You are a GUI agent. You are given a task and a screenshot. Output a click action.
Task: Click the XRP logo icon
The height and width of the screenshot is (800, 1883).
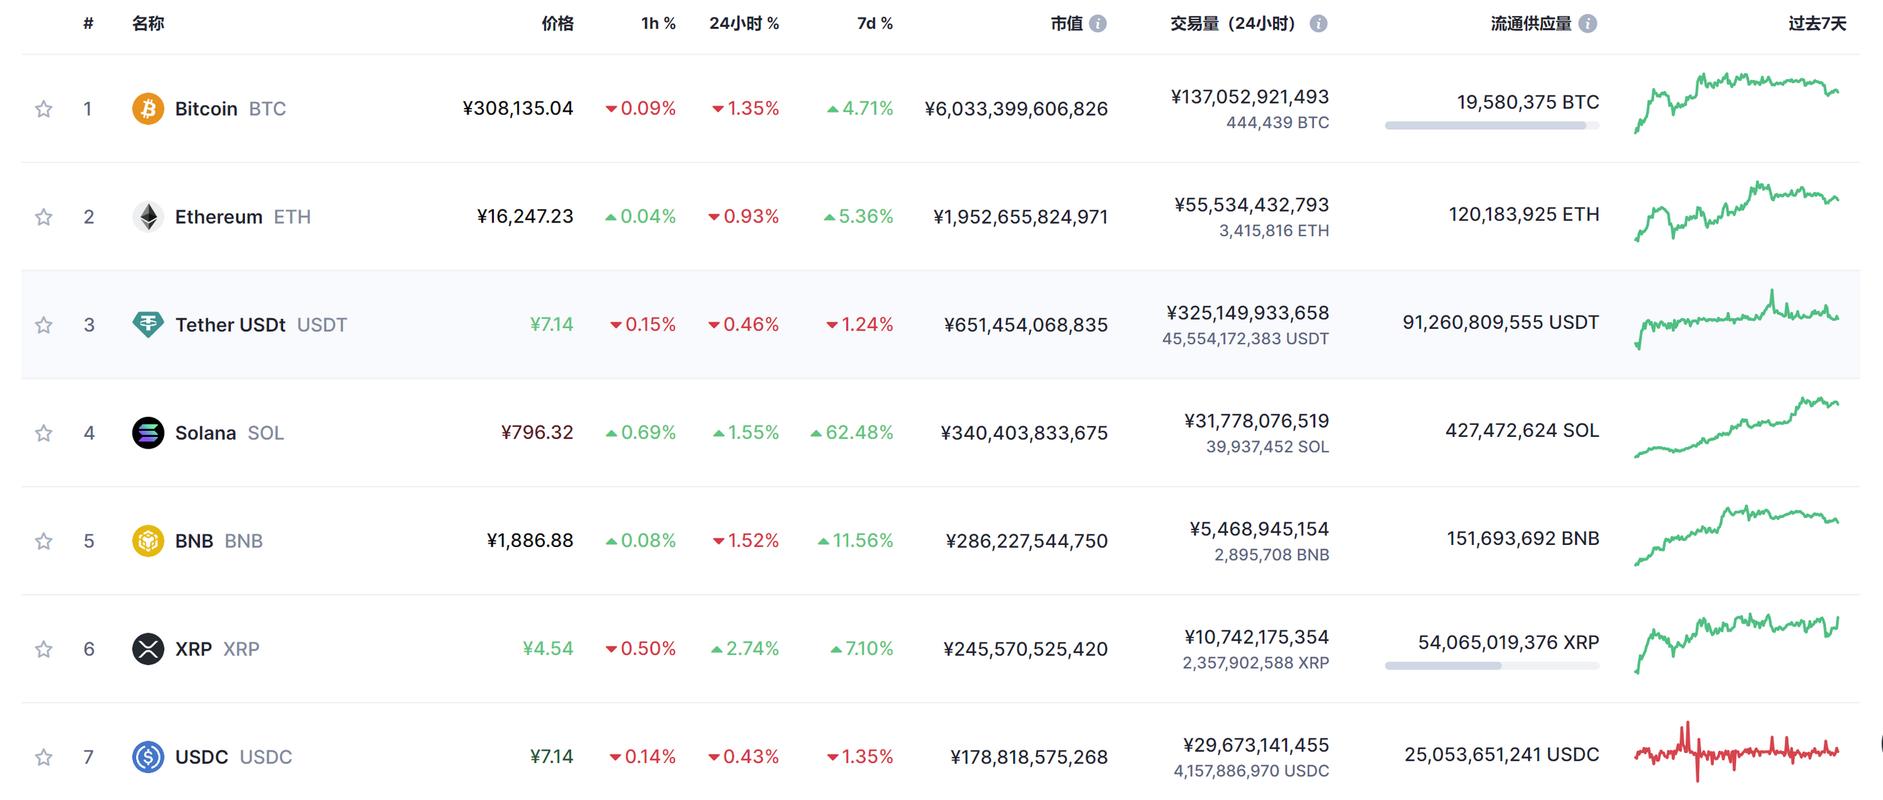click(148, 648)
